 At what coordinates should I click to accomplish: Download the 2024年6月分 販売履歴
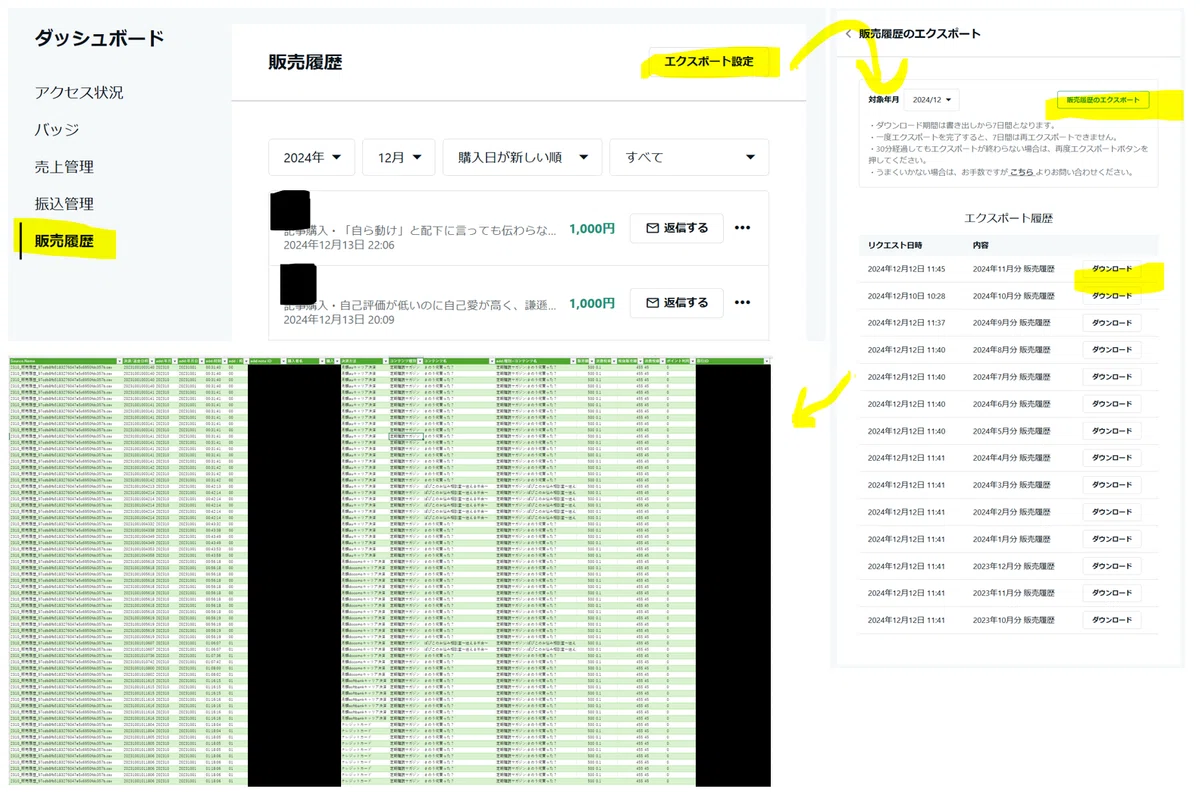point(1112,404)
